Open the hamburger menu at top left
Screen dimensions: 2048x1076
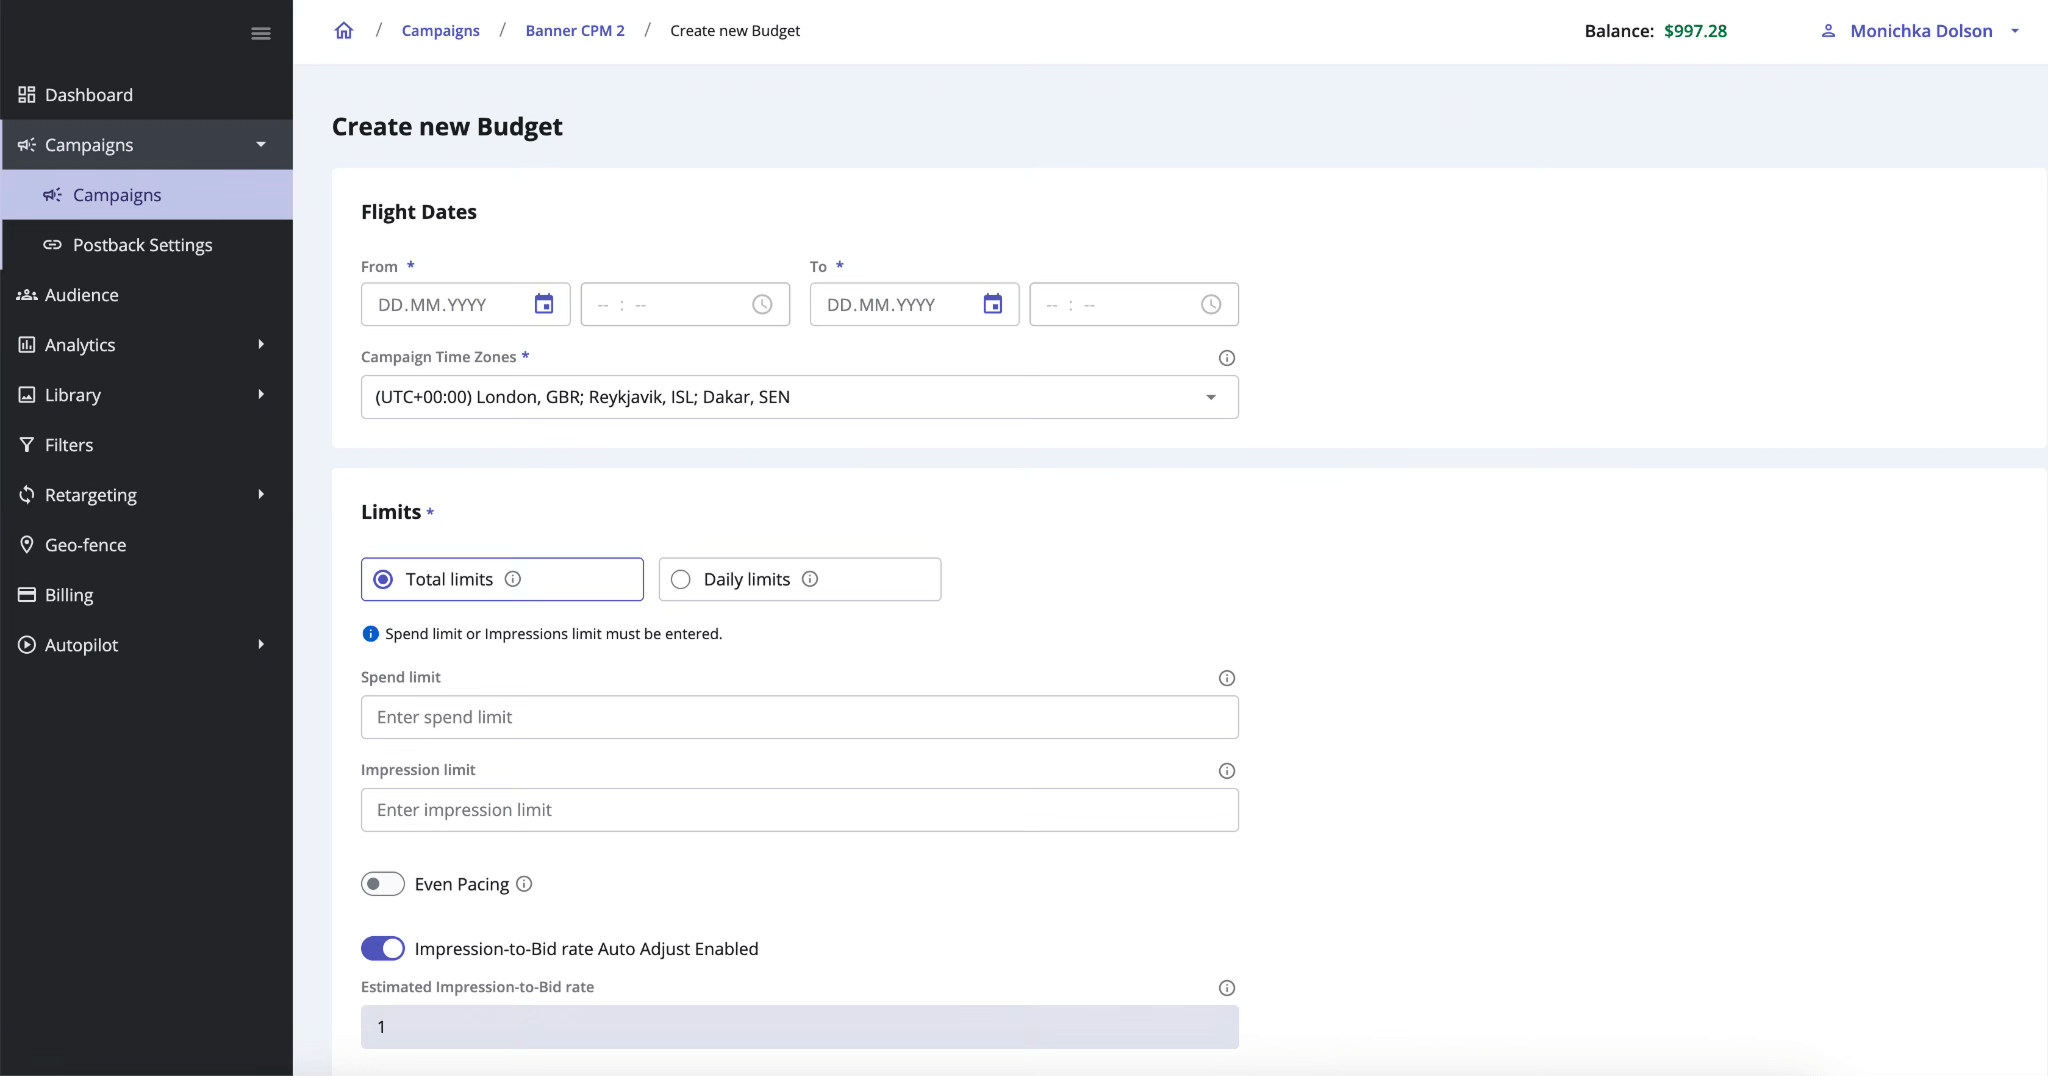tap(260, 32)
